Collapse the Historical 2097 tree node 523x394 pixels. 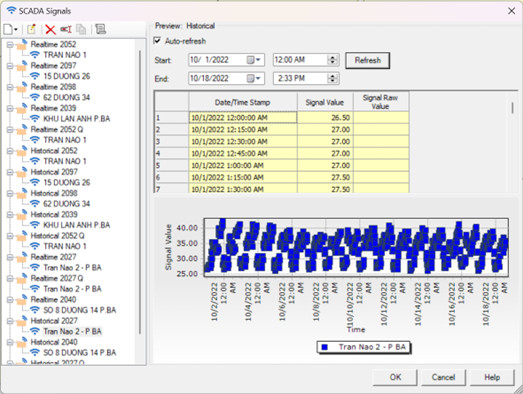(x=10, y=172)
